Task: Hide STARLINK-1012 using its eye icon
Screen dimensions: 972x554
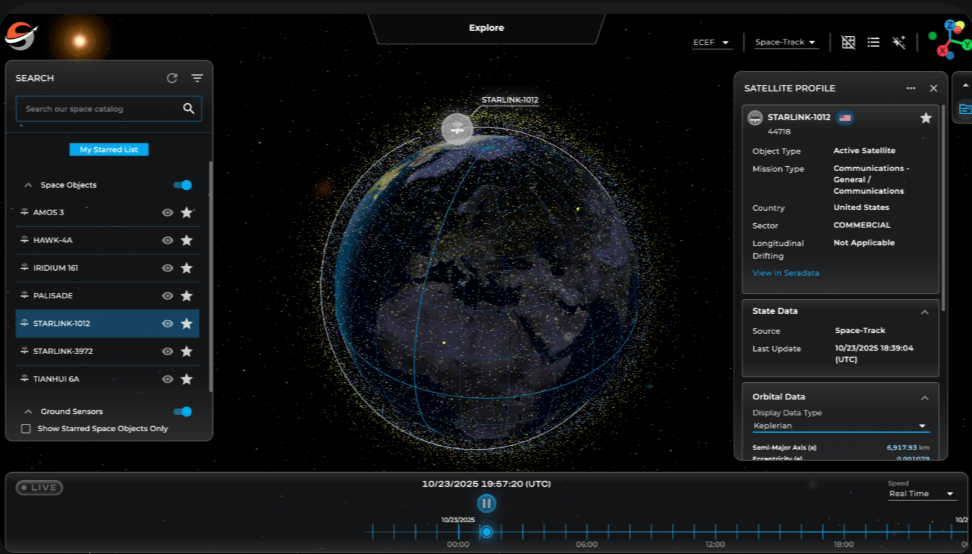Action: pyautogui.click(x=167, y=323)
